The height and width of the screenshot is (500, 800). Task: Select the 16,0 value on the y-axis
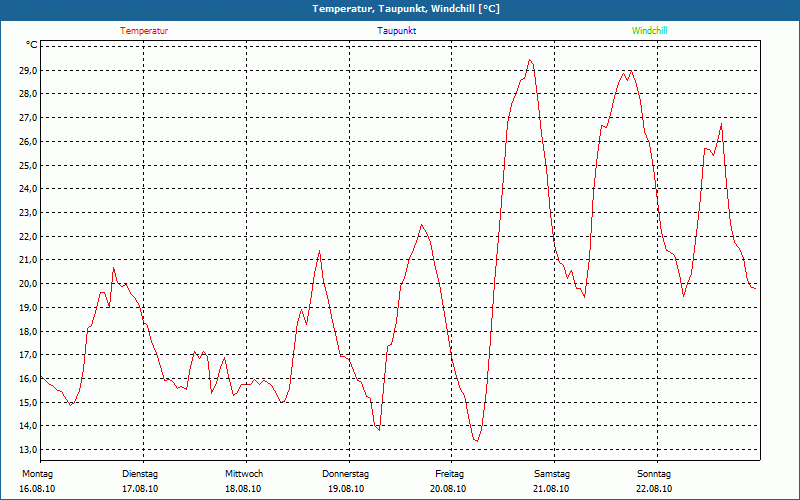coord(29,379)
